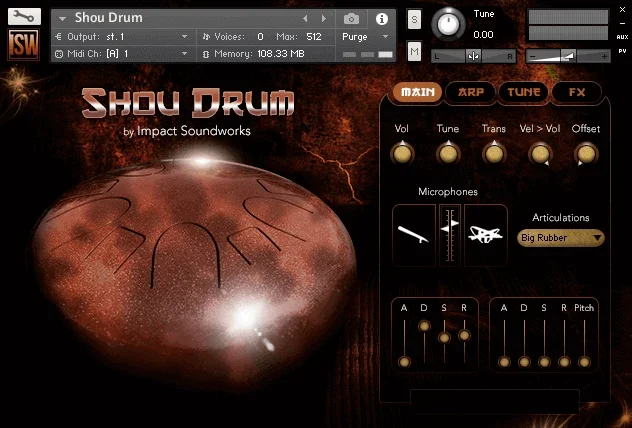The width and height of the screenshot is (632, 428).
Task: Click the Voices note icon
Action: pyautogui.click(x=206, y=37)
